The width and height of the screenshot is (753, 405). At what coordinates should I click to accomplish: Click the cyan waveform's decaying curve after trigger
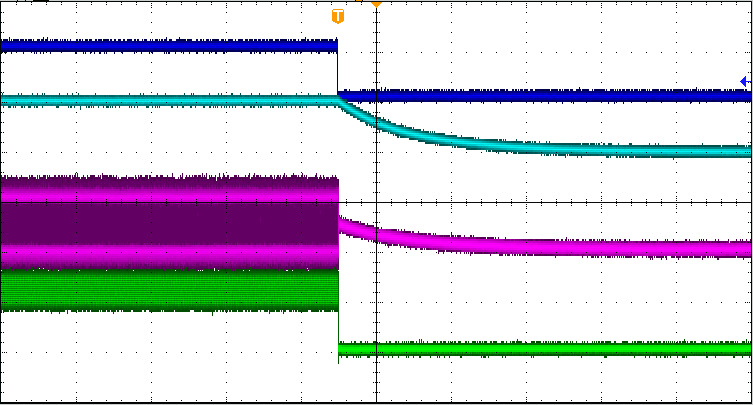click(x=400, y=131)
